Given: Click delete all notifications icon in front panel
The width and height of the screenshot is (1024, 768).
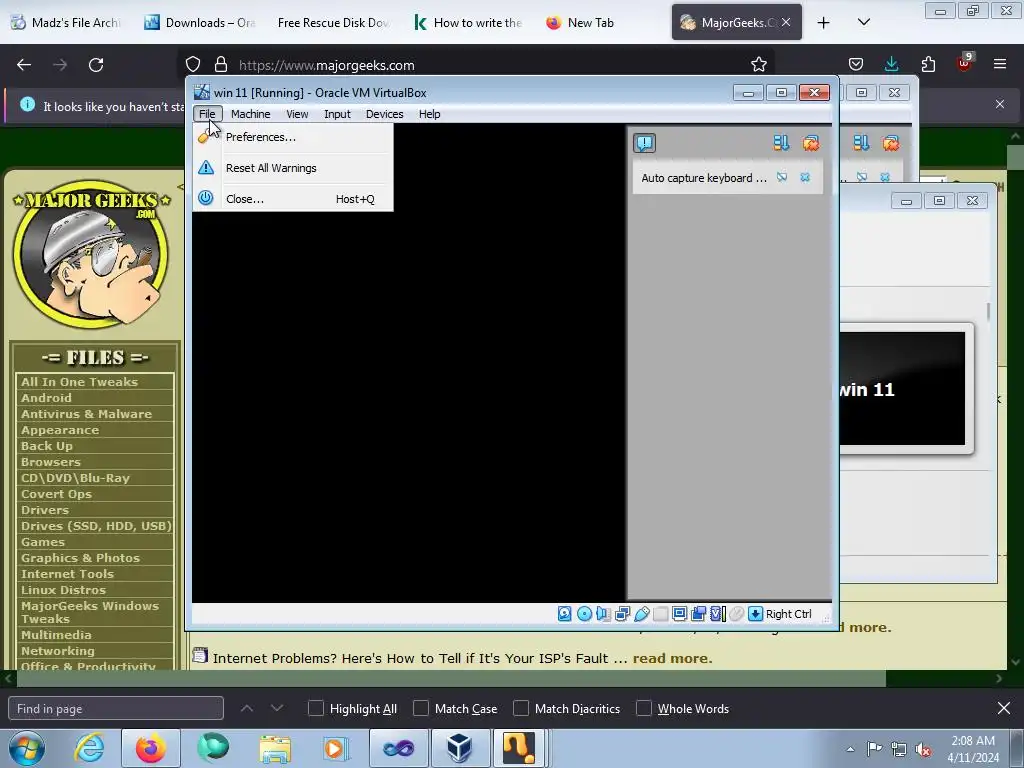Looking at the screenshot, I should pos(810,143).
